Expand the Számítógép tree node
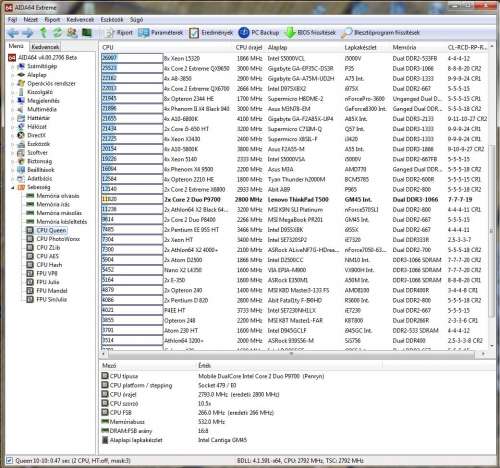The image size is (500, 468). click(13, 66)
